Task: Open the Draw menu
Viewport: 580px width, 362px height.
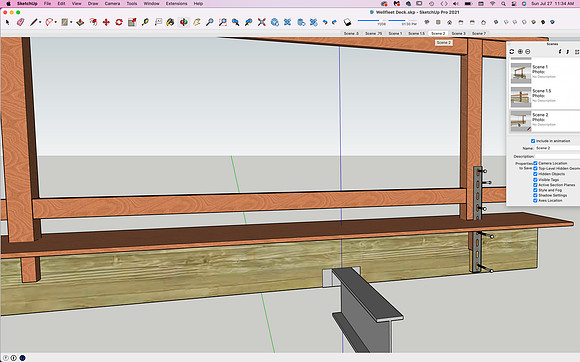Action: pyautogui.click(x=93, y=3)
